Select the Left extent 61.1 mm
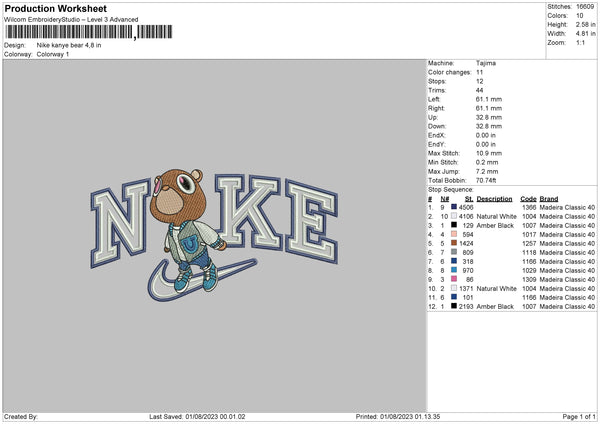Screen dimensions: 600x424 pos(489,99)
